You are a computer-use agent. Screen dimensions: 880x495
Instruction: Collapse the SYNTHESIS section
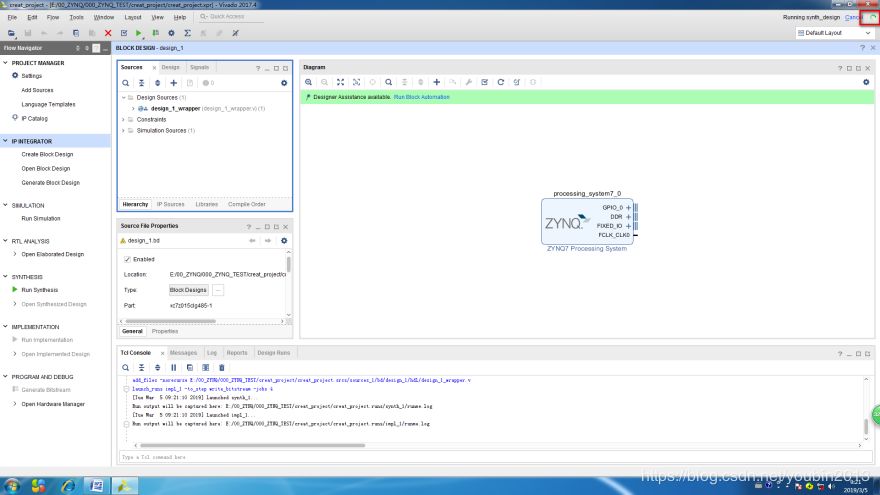coord(6,277)
